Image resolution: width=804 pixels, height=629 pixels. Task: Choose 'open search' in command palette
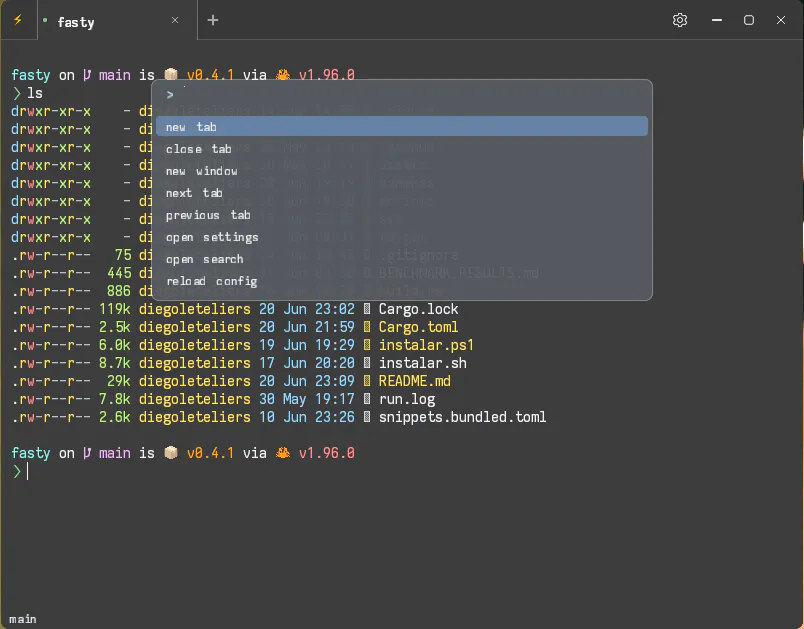pos(401,259)
